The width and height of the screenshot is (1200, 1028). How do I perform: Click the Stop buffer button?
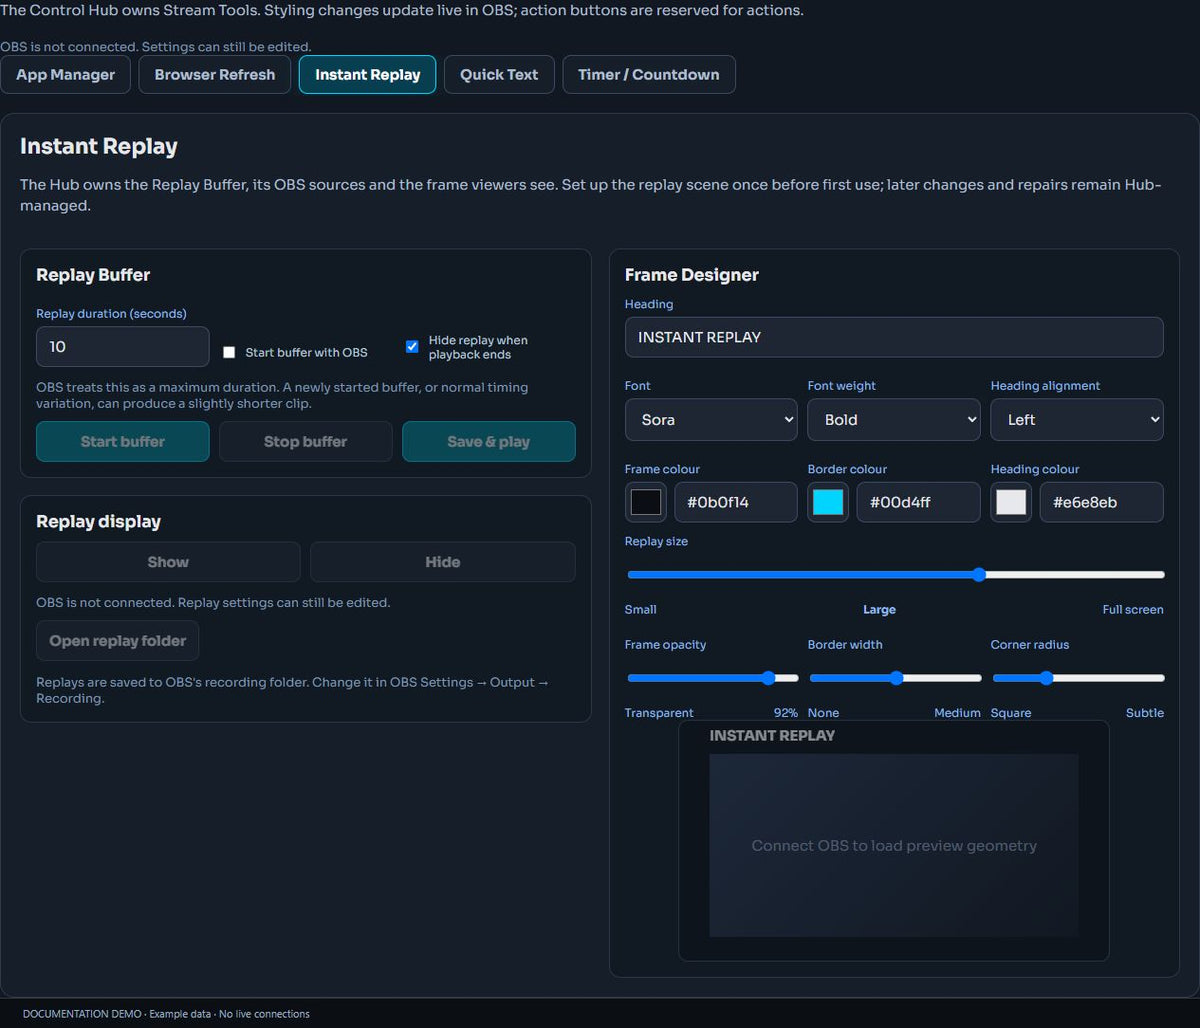[x=305, y=441]
